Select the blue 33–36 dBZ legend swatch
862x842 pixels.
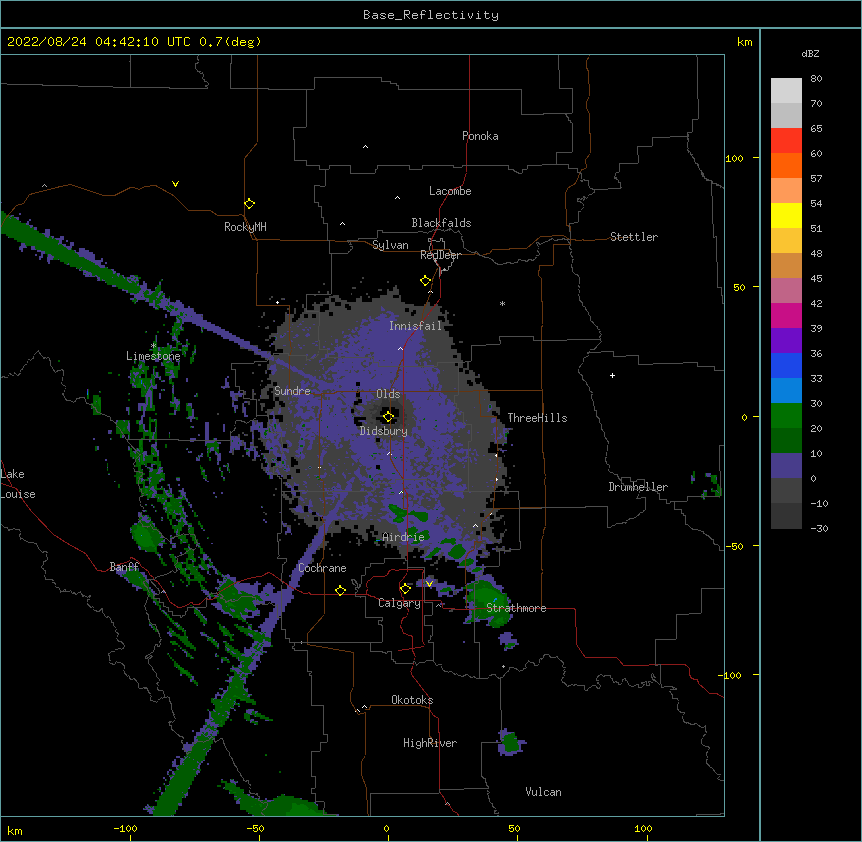786,365
